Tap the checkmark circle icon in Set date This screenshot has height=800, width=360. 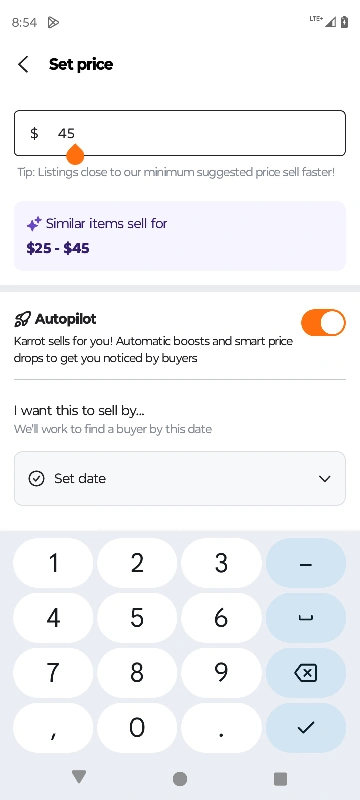click(36, 479)
